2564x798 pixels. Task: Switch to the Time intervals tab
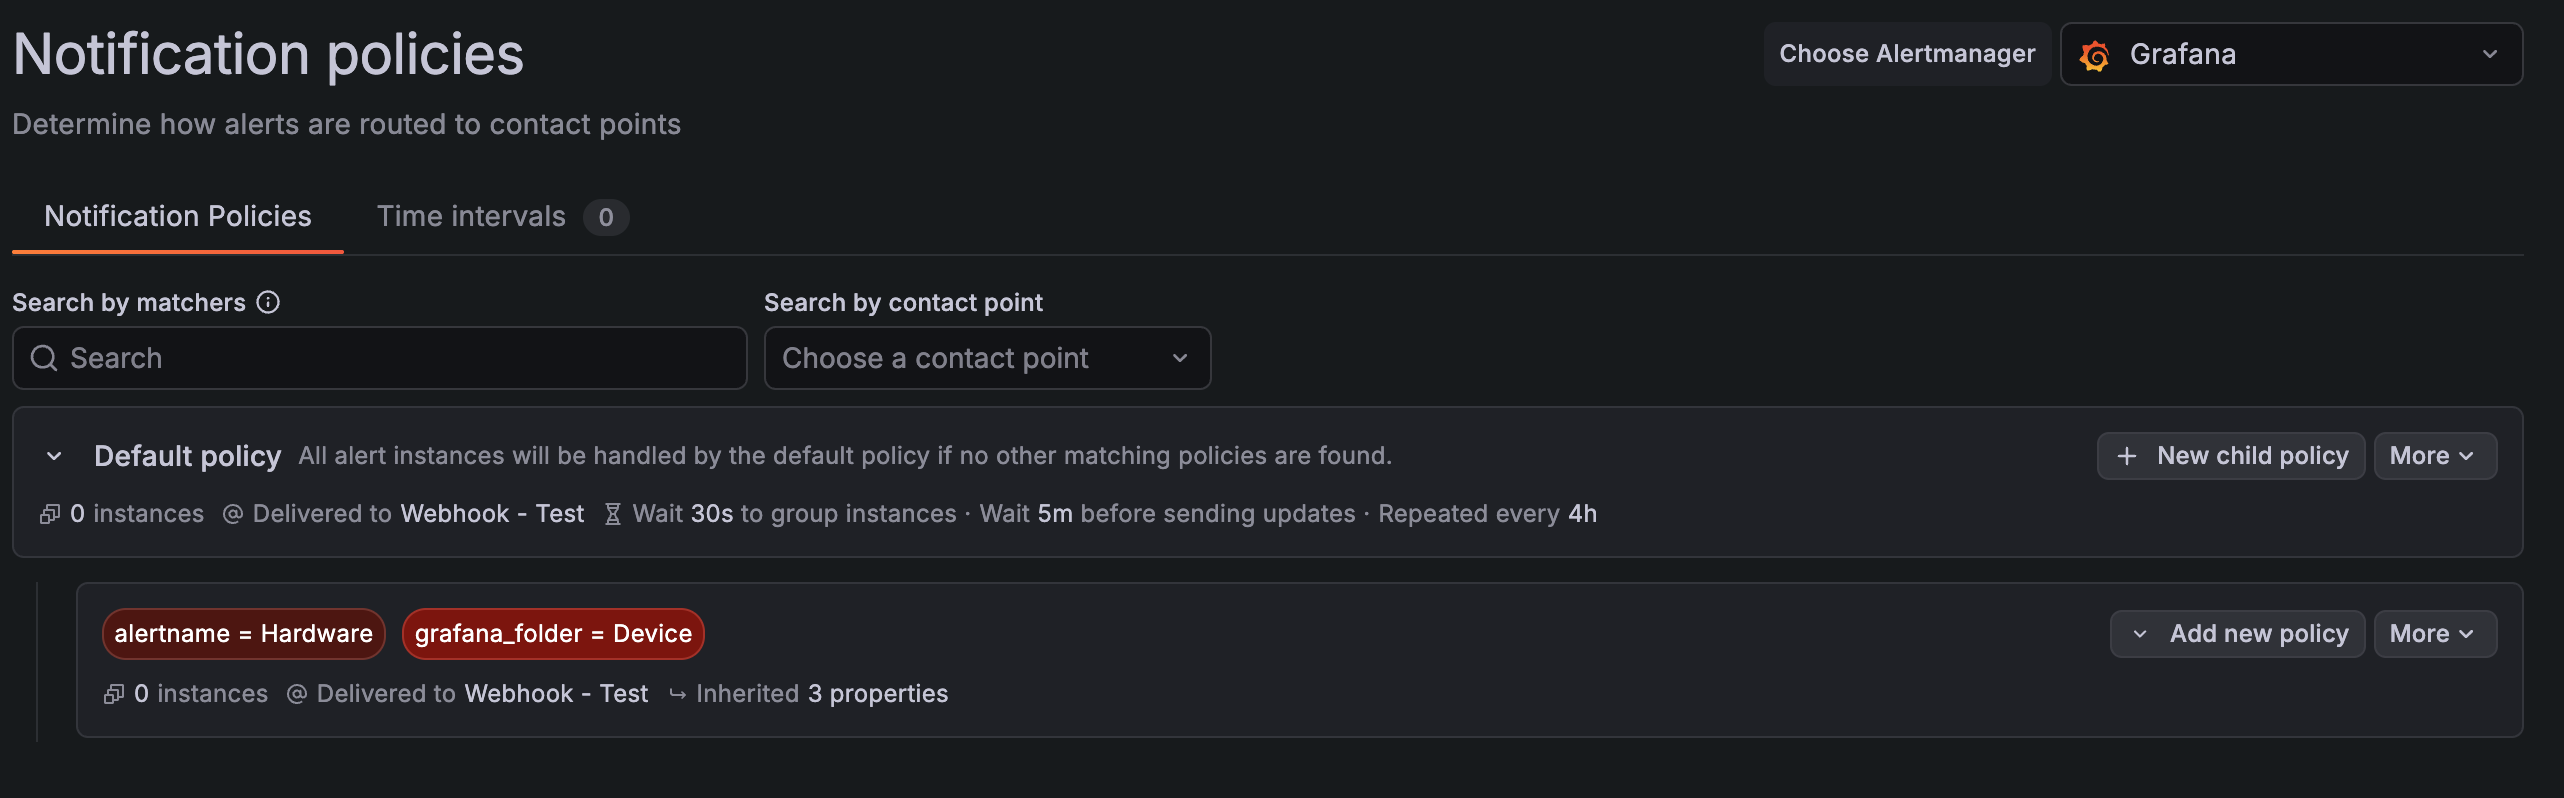[471, 216]
